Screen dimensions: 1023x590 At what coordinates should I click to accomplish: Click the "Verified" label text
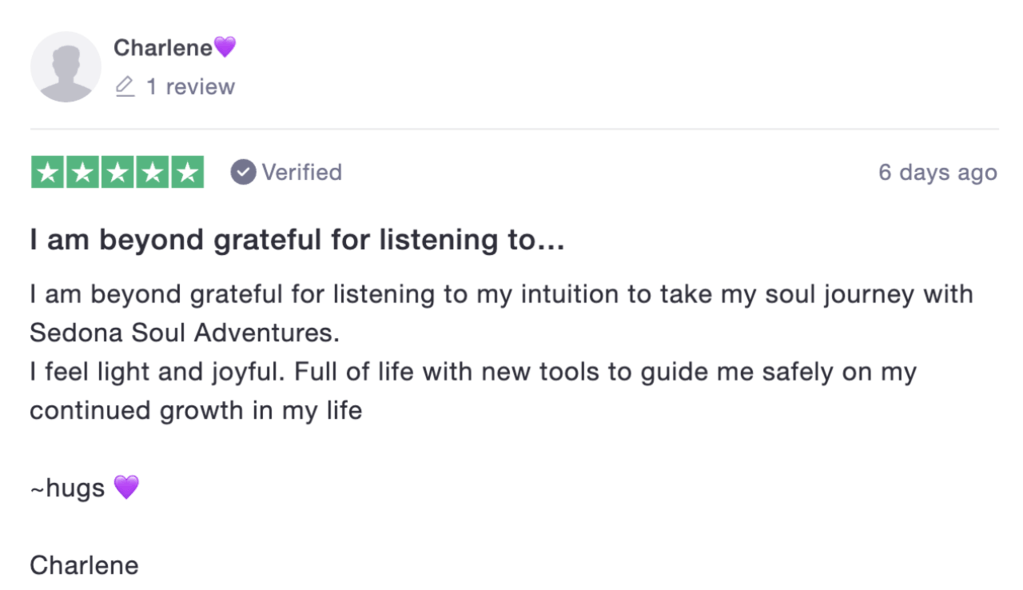302,172
